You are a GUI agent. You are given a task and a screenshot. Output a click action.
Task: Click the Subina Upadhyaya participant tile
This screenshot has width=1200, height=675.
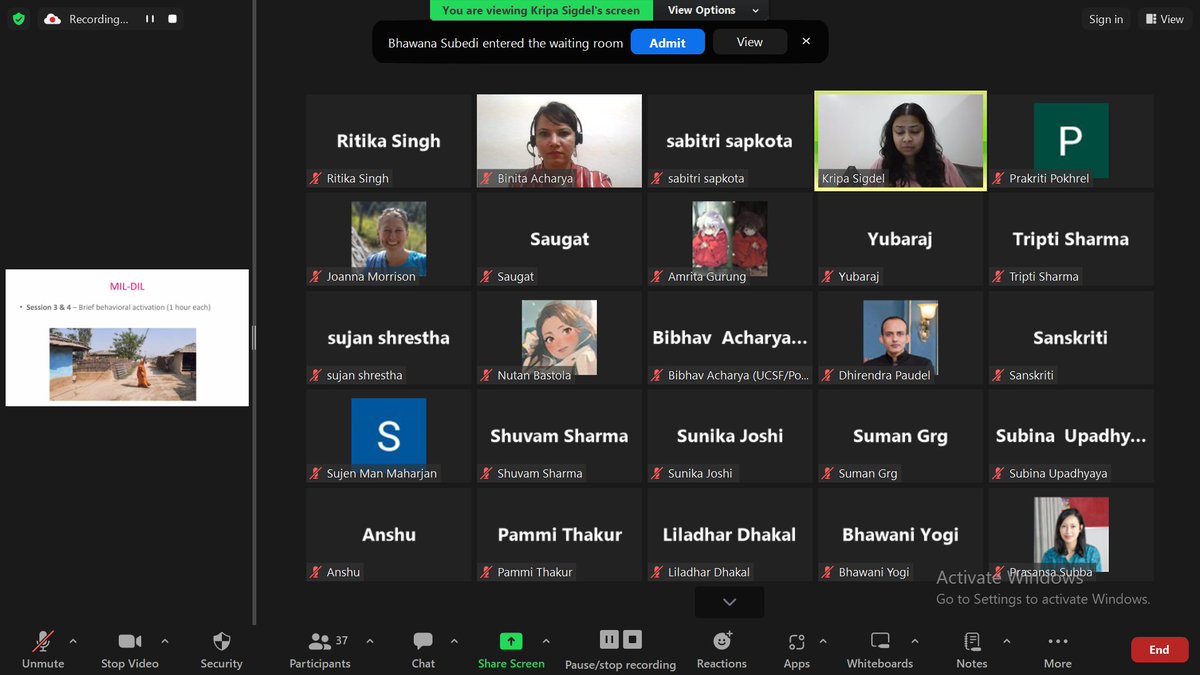click(1071, 436)
